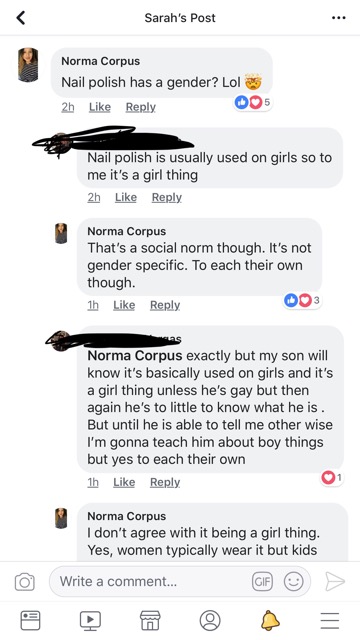Tap the camera icon beside the comment box
This screenshot has height=640, width=360.
24,581
